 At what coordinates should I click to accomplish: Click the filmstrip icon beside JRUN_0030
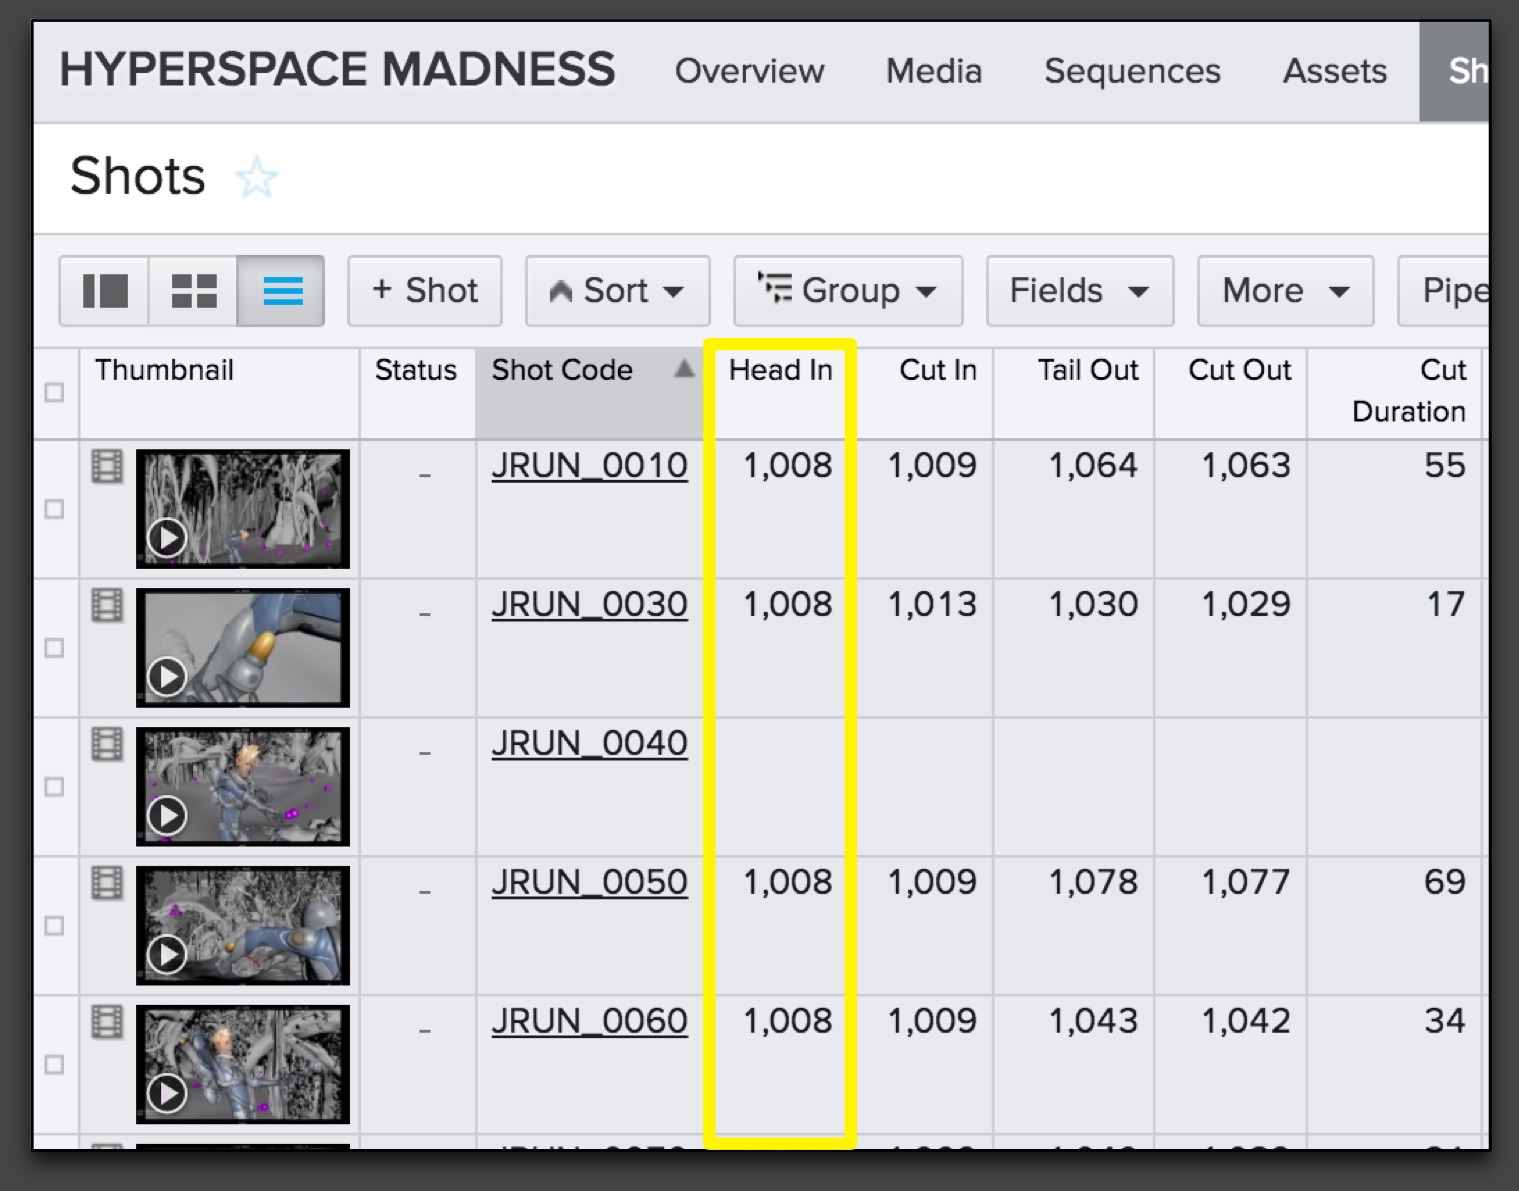pos(107,605)
